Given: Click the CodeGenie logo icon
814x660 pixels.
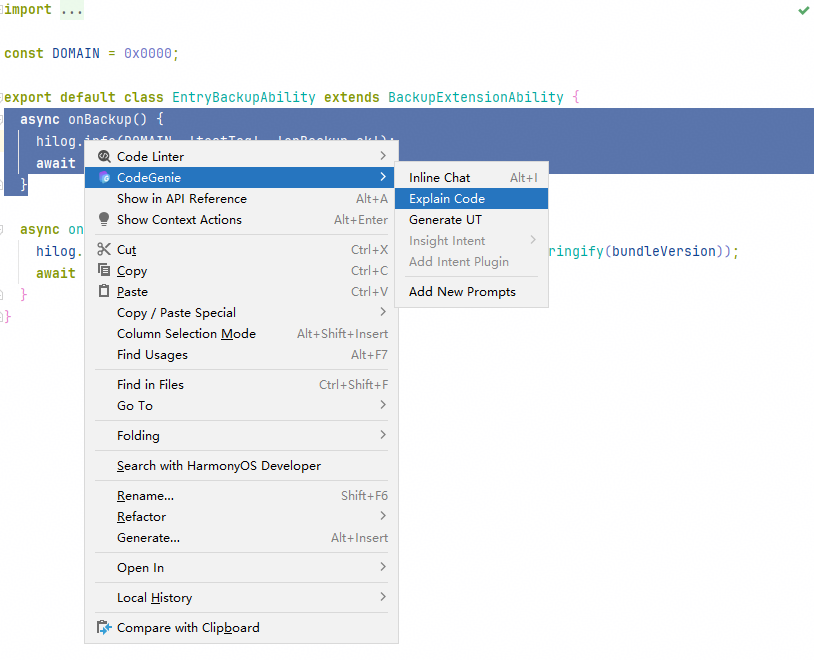Looking at the screenshot, I should coord(104,178).
